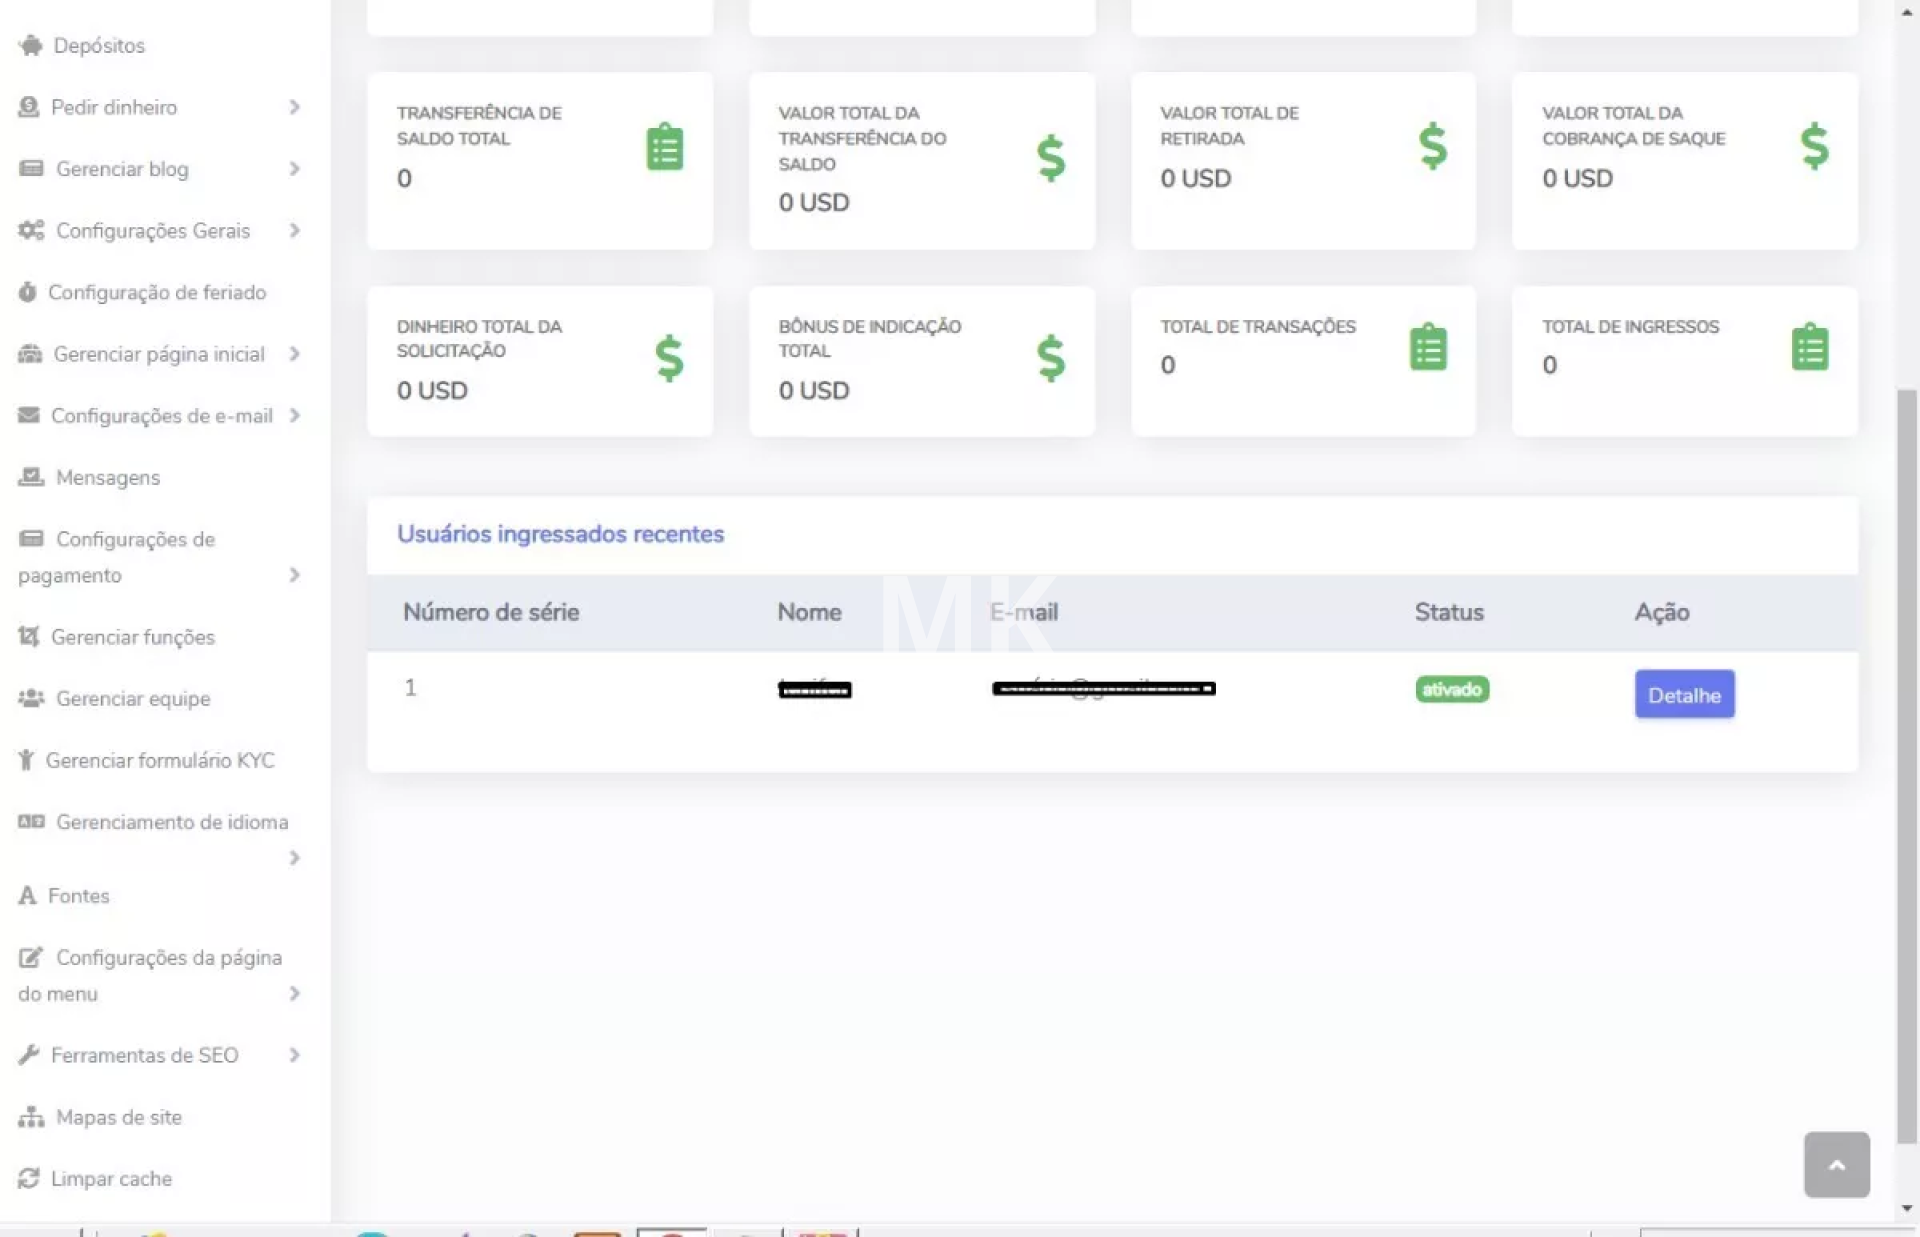Click the Limpar cache refresh icon
The height and width of the screenshot is (1237, 1920).
click(x=29, y=1178)
